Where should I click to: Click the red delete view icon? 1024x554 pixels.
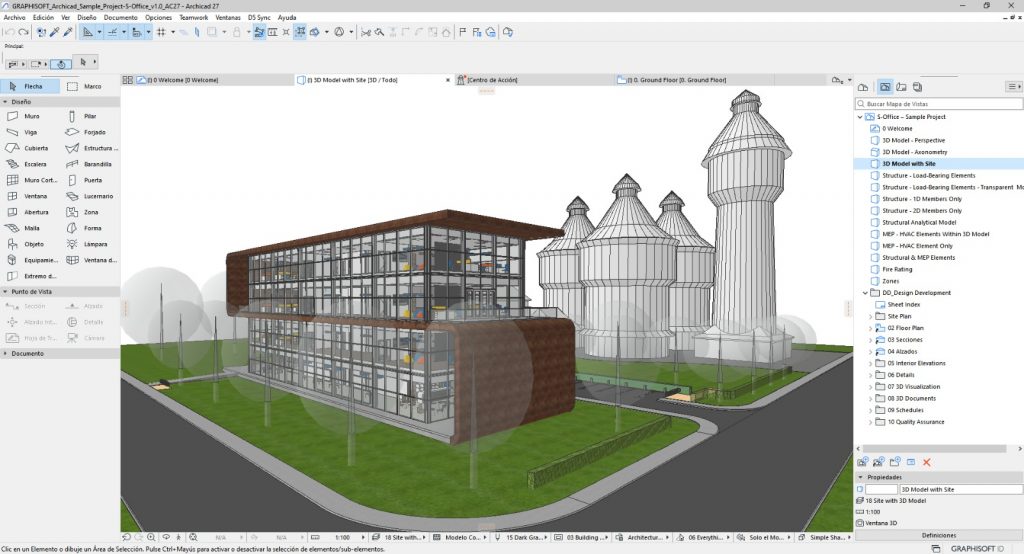927,462
